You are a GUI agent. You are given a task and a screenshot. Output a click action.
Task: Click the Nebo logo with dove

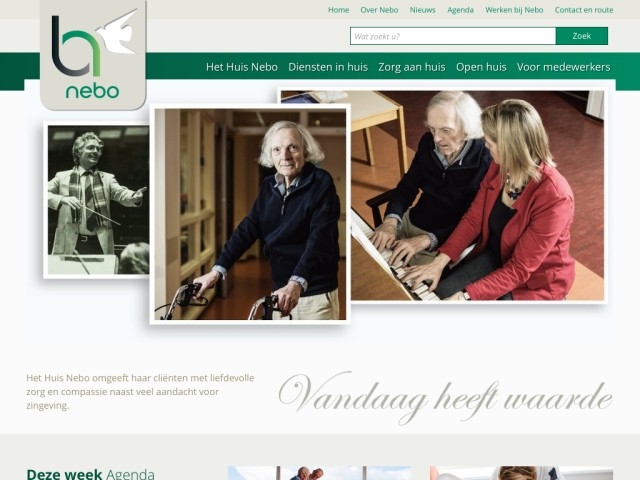pos(93,55)
